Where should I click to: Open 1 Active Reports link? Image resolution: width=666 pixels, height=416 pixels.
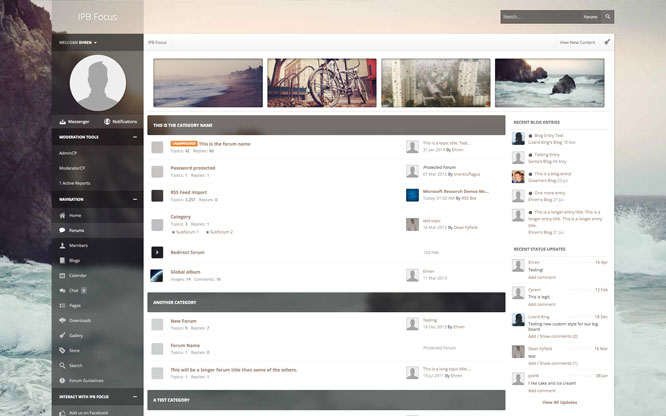coord(75,183)
